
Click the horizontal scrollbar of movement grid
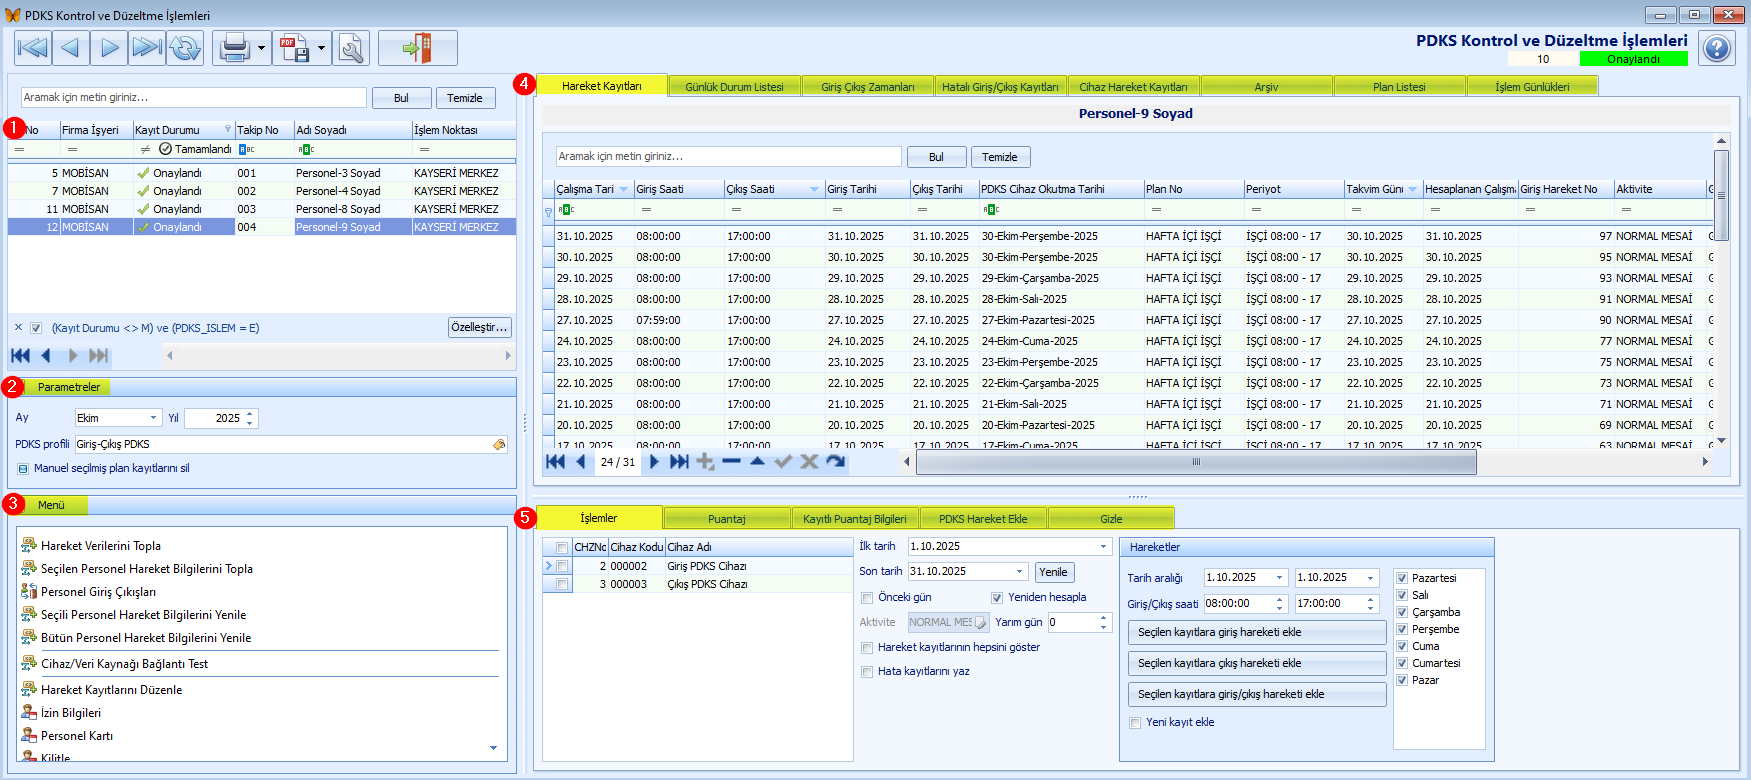1195,462
